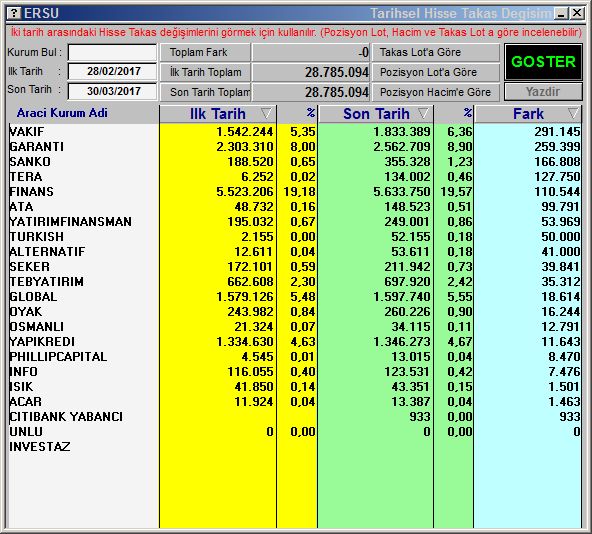This screenshot has width=592, height=534.
Task: Select the TEBYATIRIM row name
Action: (x=46, y=282)
